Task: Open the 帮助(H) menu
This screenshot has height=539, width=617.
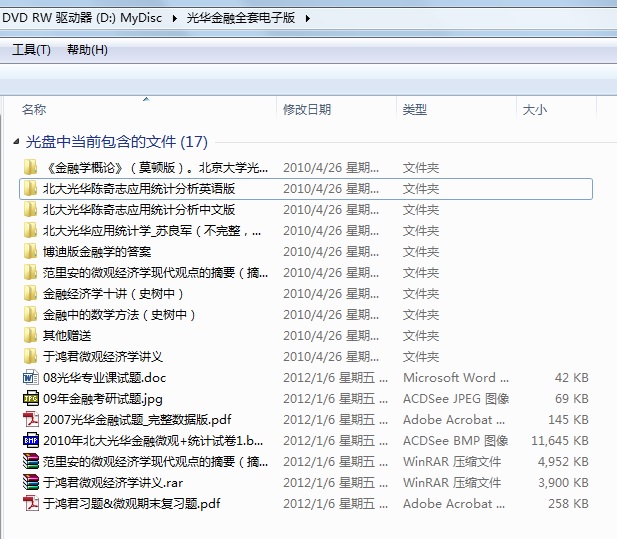Action: coord(87,50)
